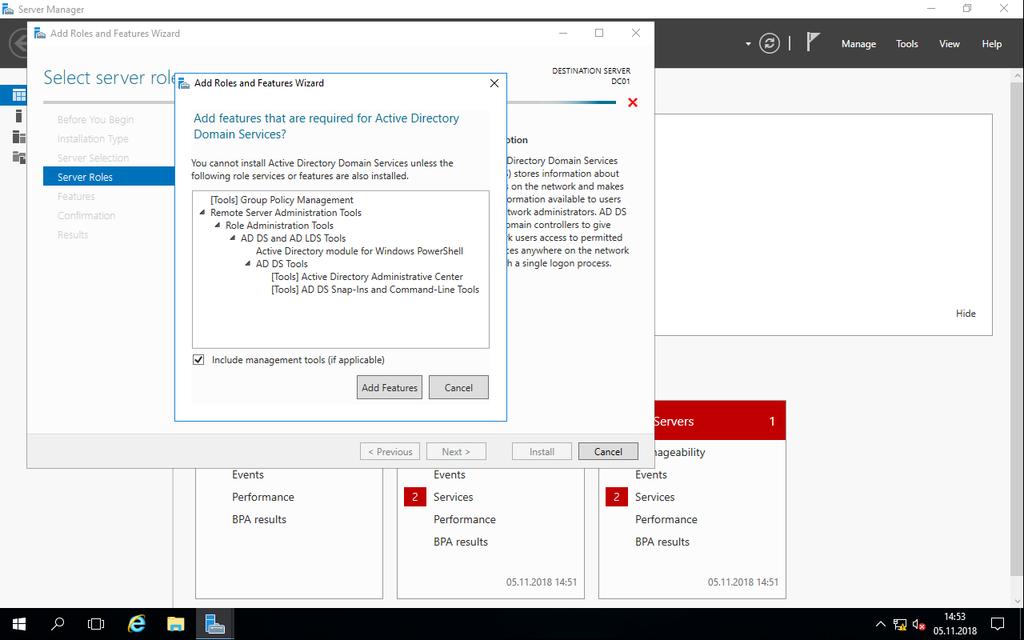The height and width of the screenshot is (640, 1024).
Task: Select the Local Server icon in the sidebar
Action: click(x=18, y=116)
